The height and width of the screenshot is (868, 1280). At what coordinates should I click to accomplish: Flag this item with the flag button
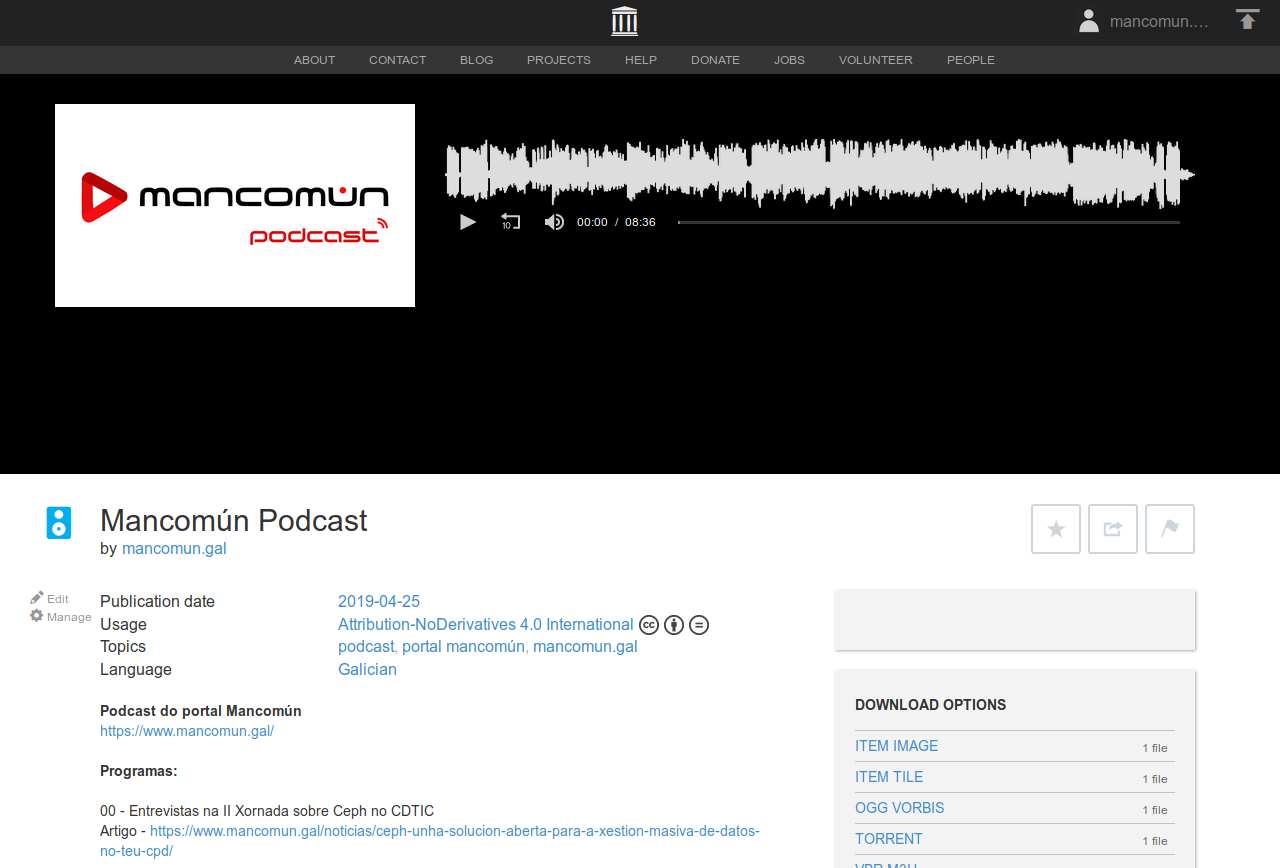(x=1170, y=529)
